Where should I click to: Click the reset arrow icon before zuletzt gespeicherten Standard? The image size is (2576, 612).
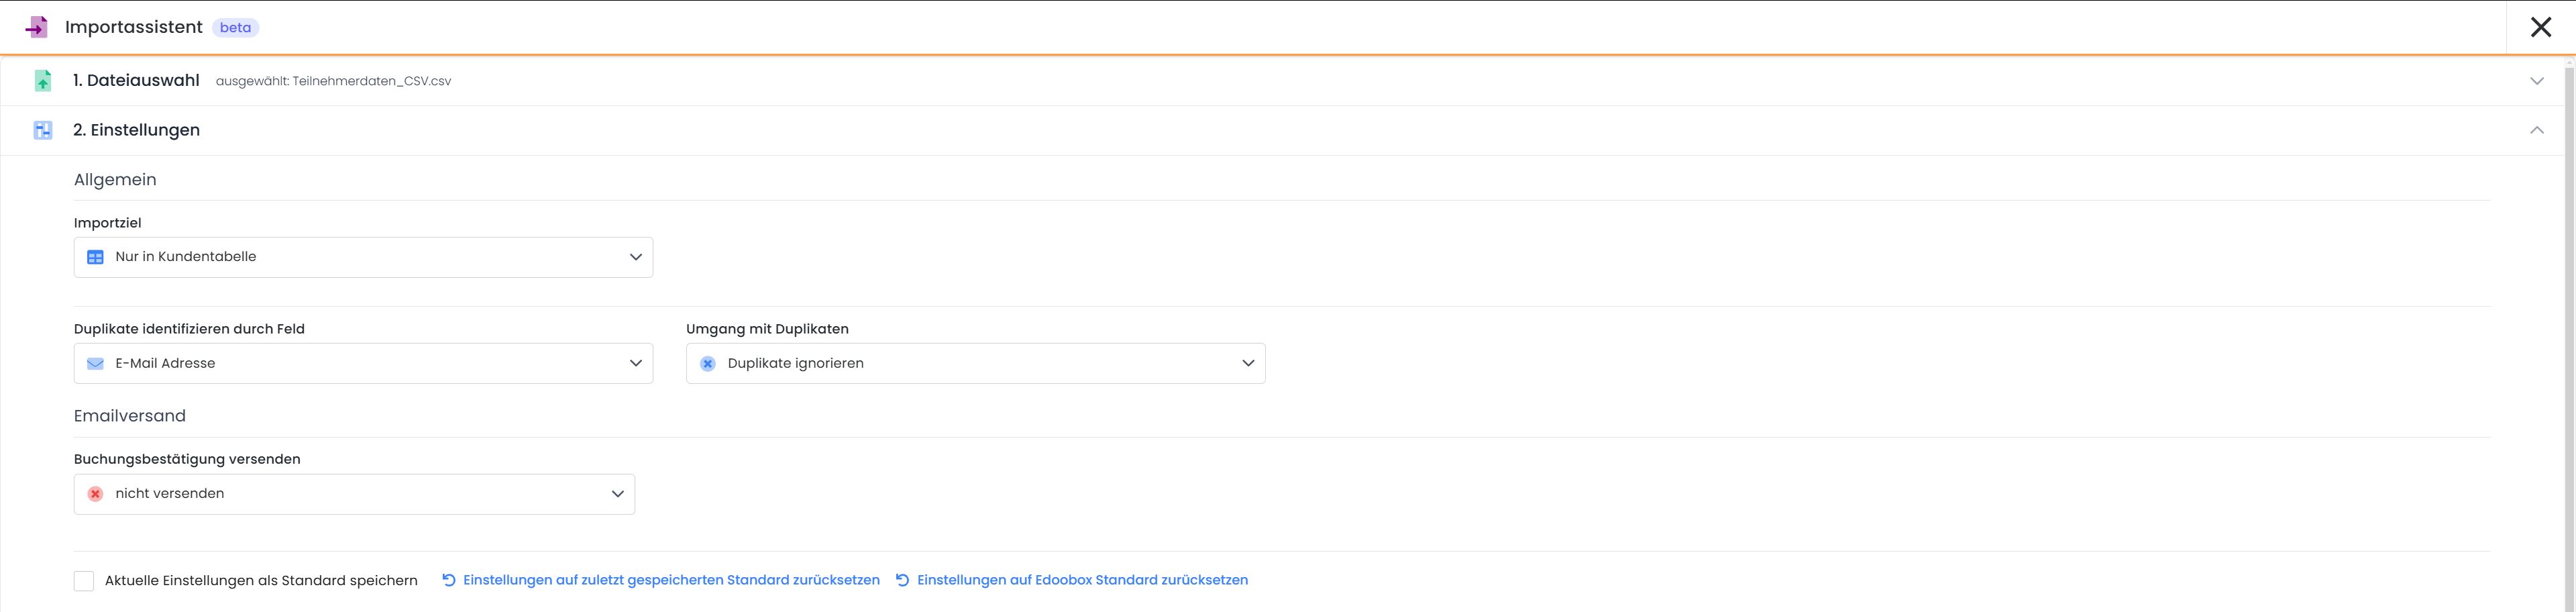[449, 580]
